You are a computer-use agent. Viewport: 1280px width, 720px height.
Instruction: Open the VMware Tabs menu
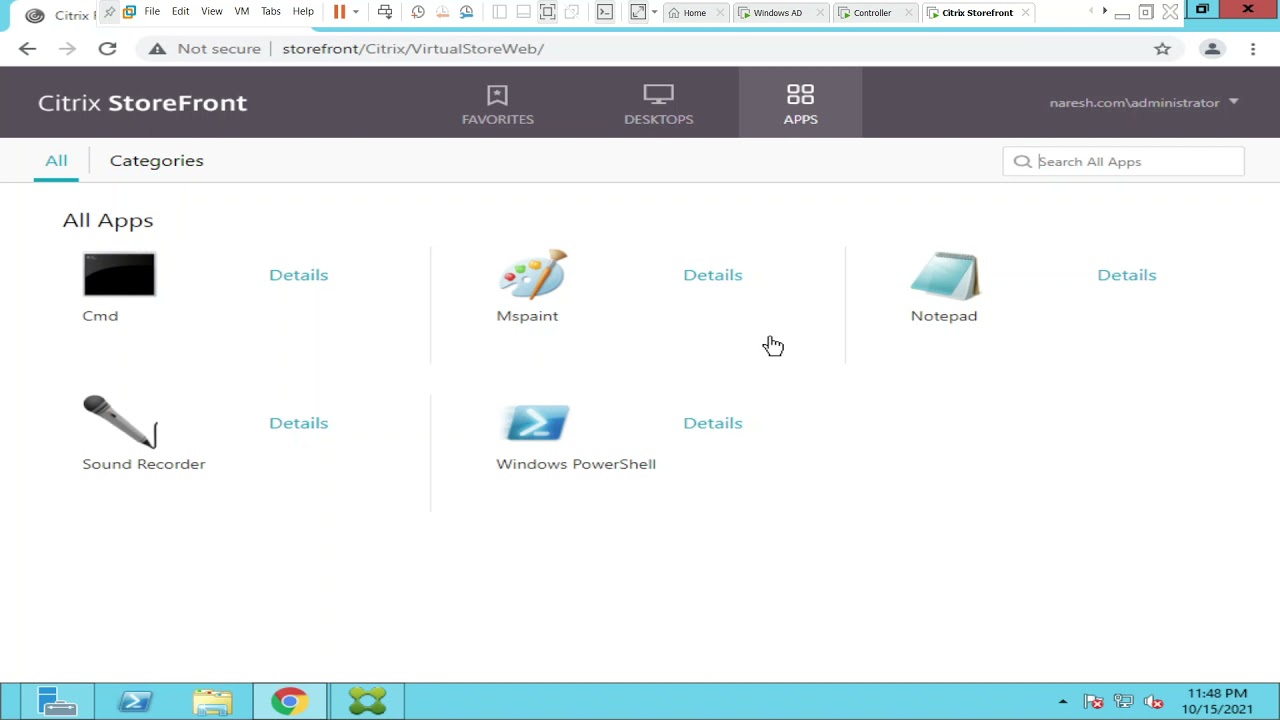click(x=270, y=12)
